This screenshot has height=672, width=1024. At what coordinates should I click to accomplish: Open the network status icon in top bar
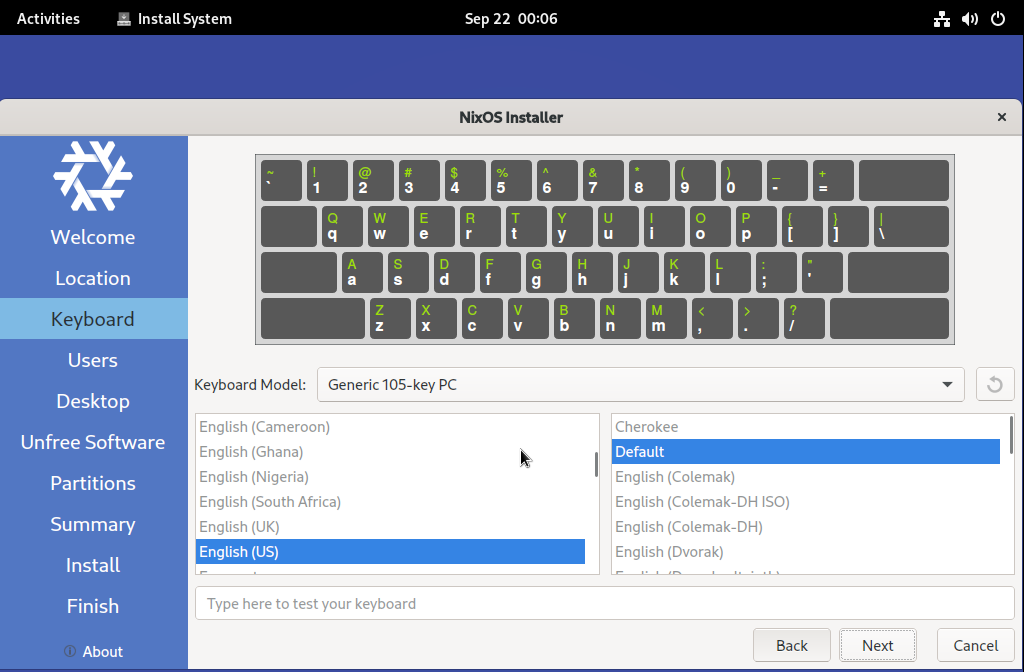pyautogui.click(x=941, y=19)
